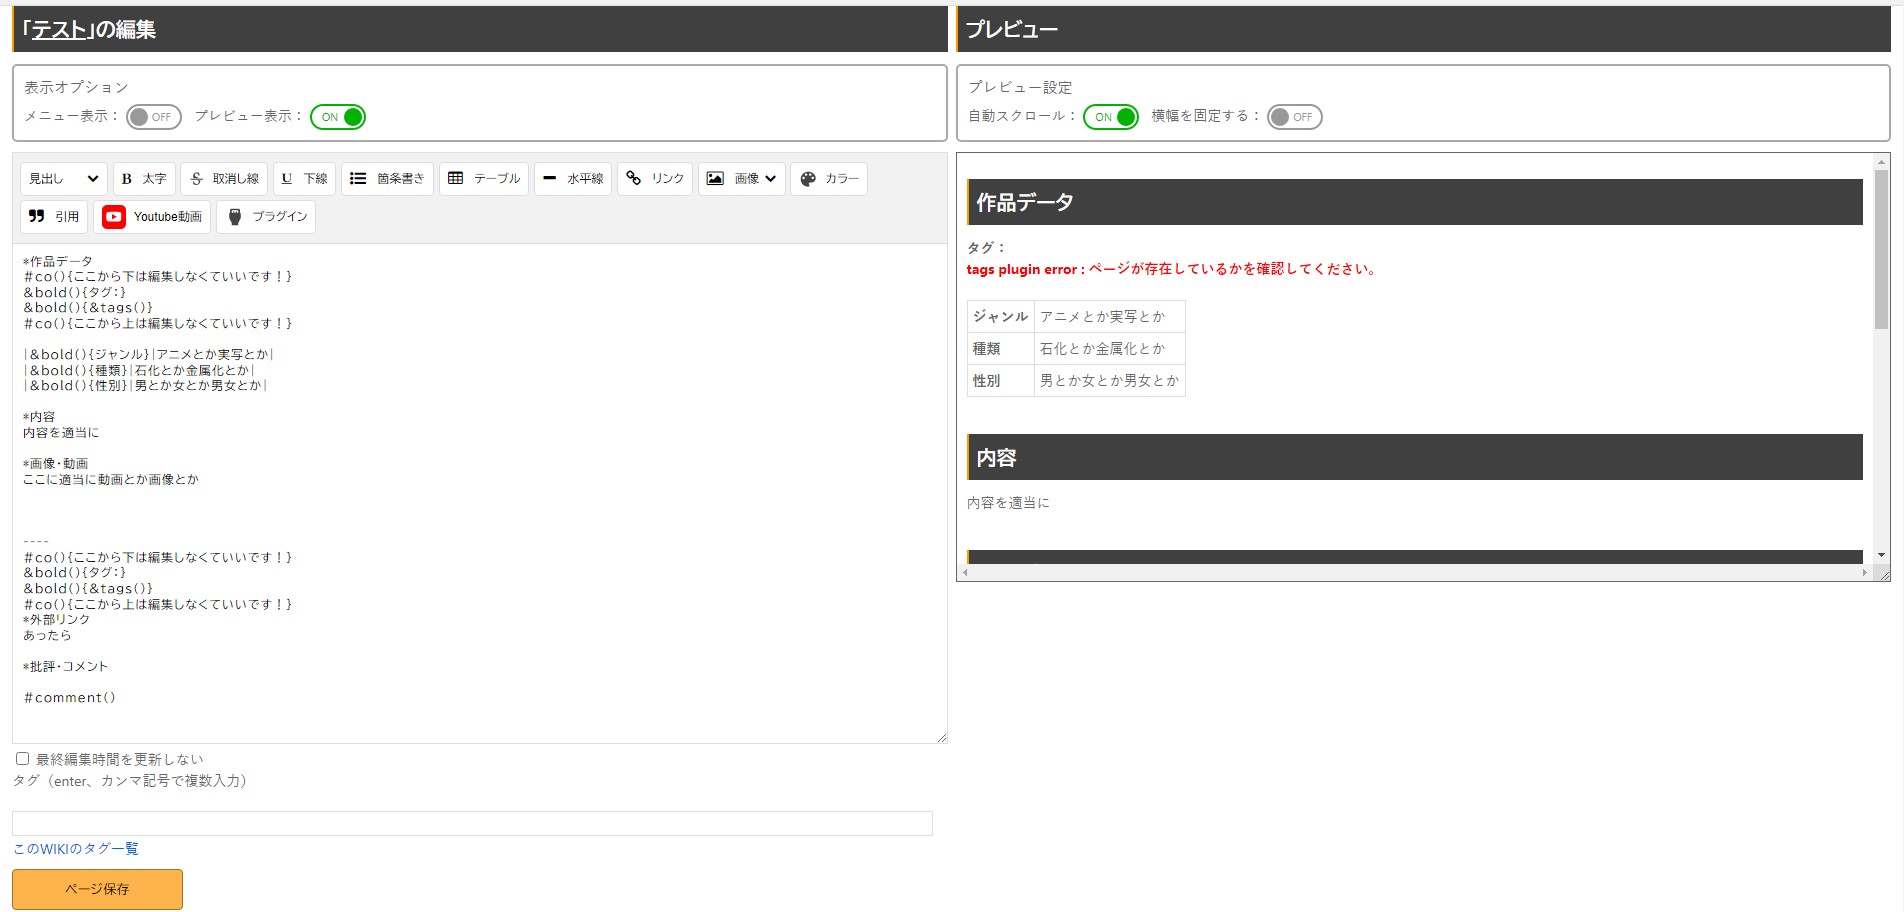Screen dimensions: 1904x912
Task: Insert a link using the リンク icon
Action: (655, 179)
